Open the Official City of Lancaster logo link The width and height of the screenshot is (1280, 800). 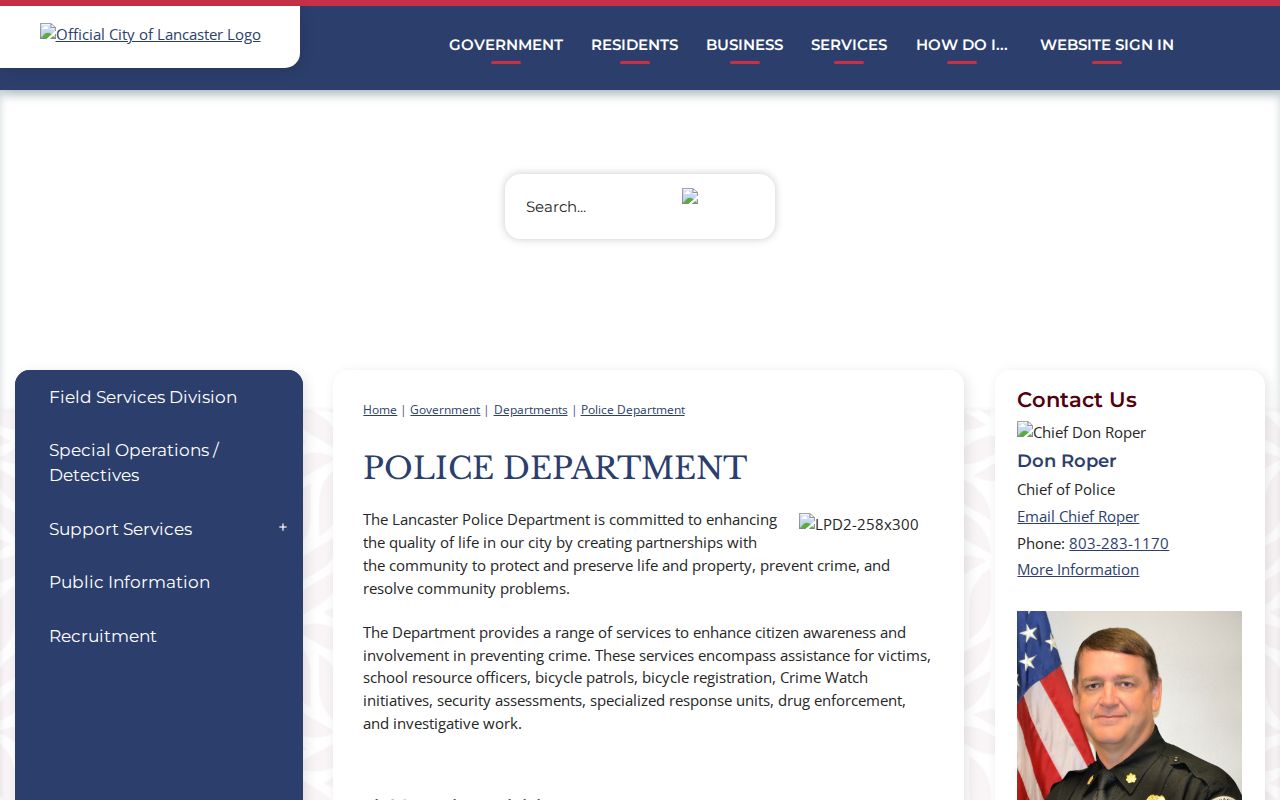[x=150, y=34]
